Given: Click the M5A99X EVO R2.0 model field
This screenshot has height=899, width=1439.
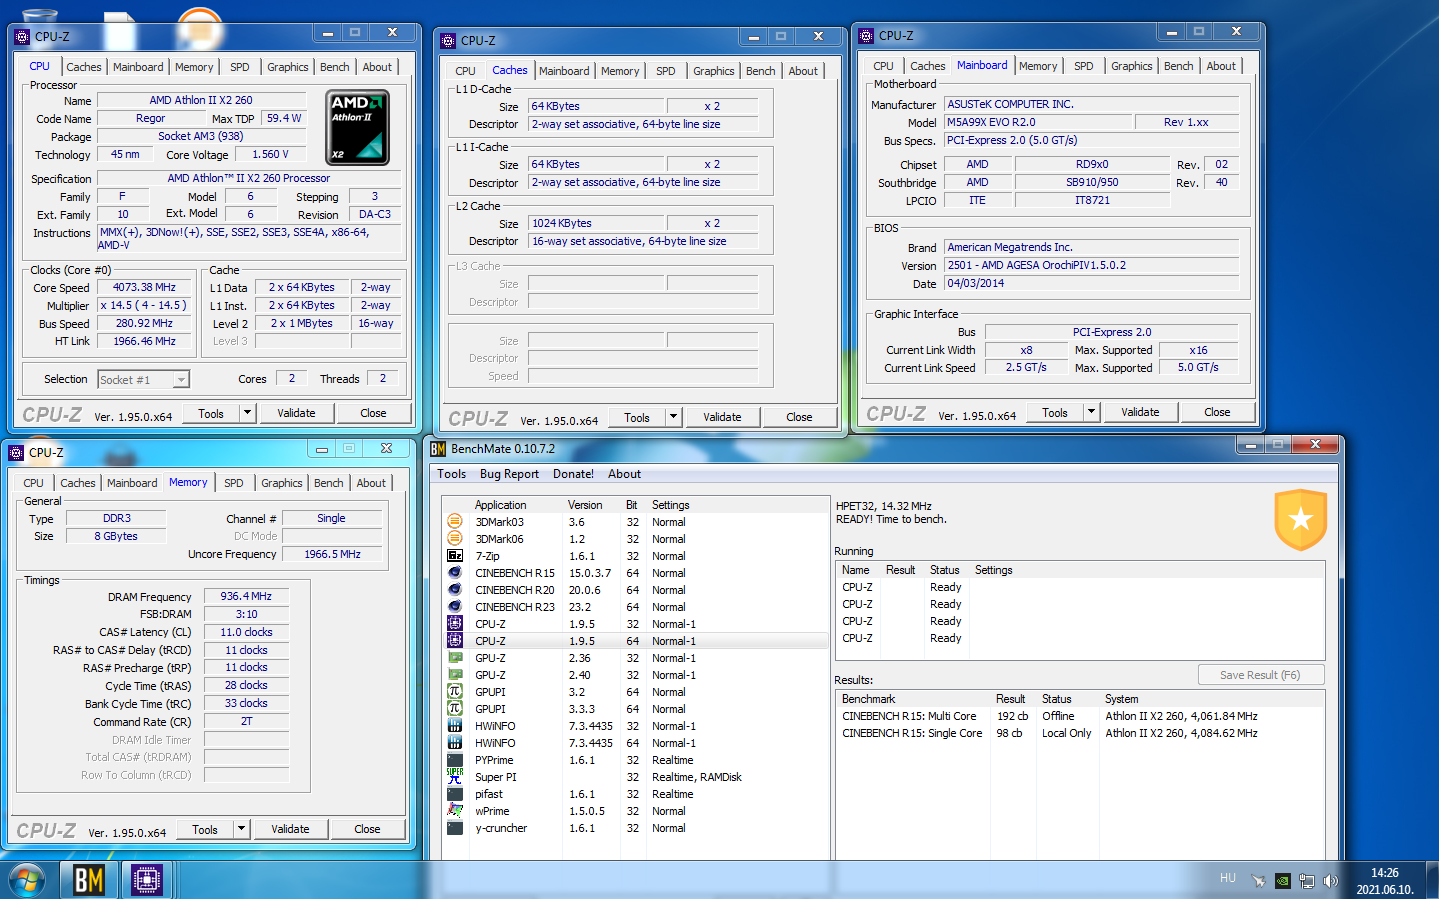Looking at the screenshot, I should [x=1038, y=122].
